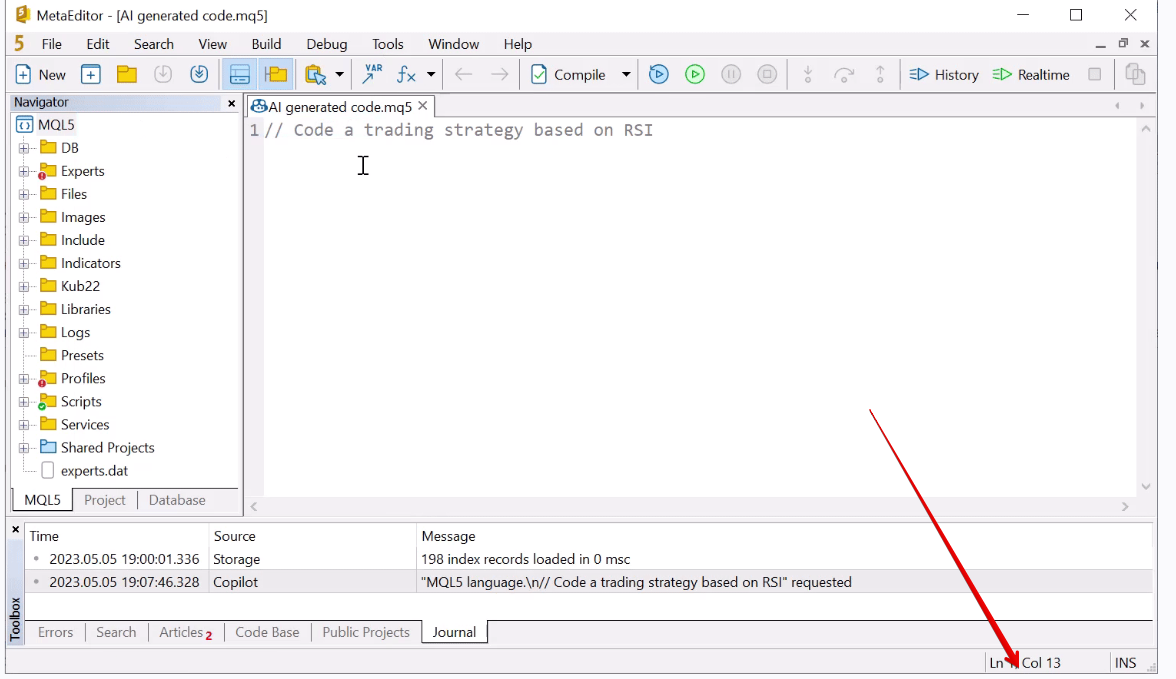
Task: Click the navigate forward arrow
Action: (500, 74)
